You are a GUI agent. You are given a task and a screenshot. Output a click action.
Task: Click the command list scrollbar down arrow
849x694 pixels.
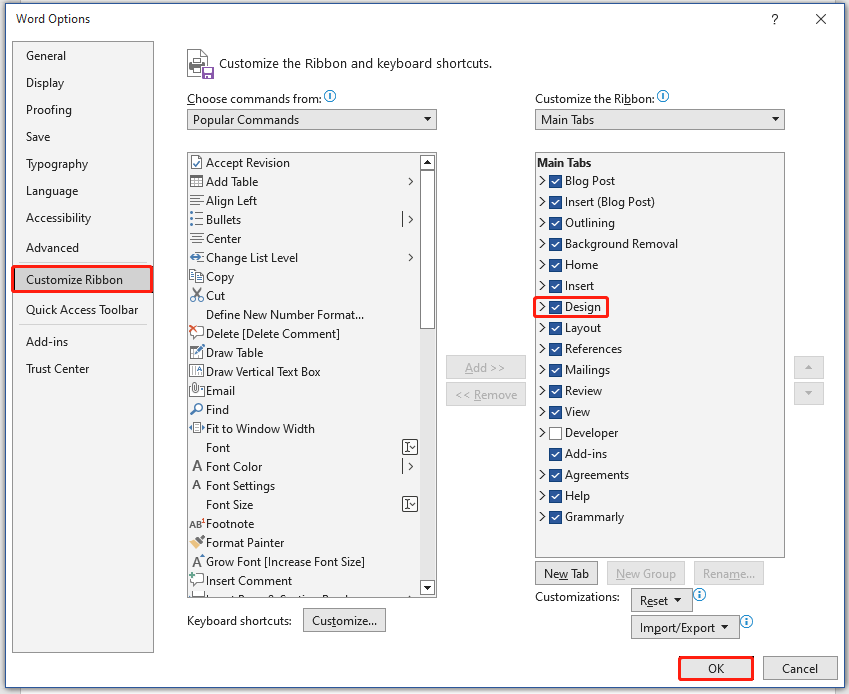click(x=428, y=587)
